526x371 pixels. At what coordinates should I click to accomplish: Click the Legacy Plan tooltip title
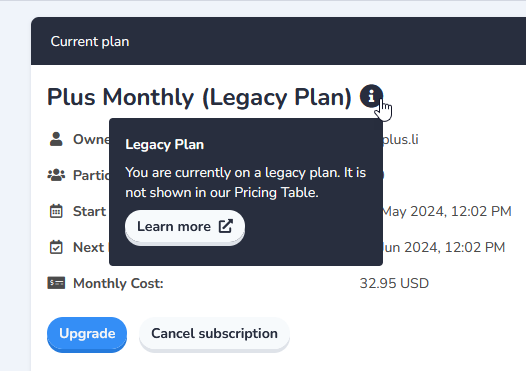click(x=164, y=145)
